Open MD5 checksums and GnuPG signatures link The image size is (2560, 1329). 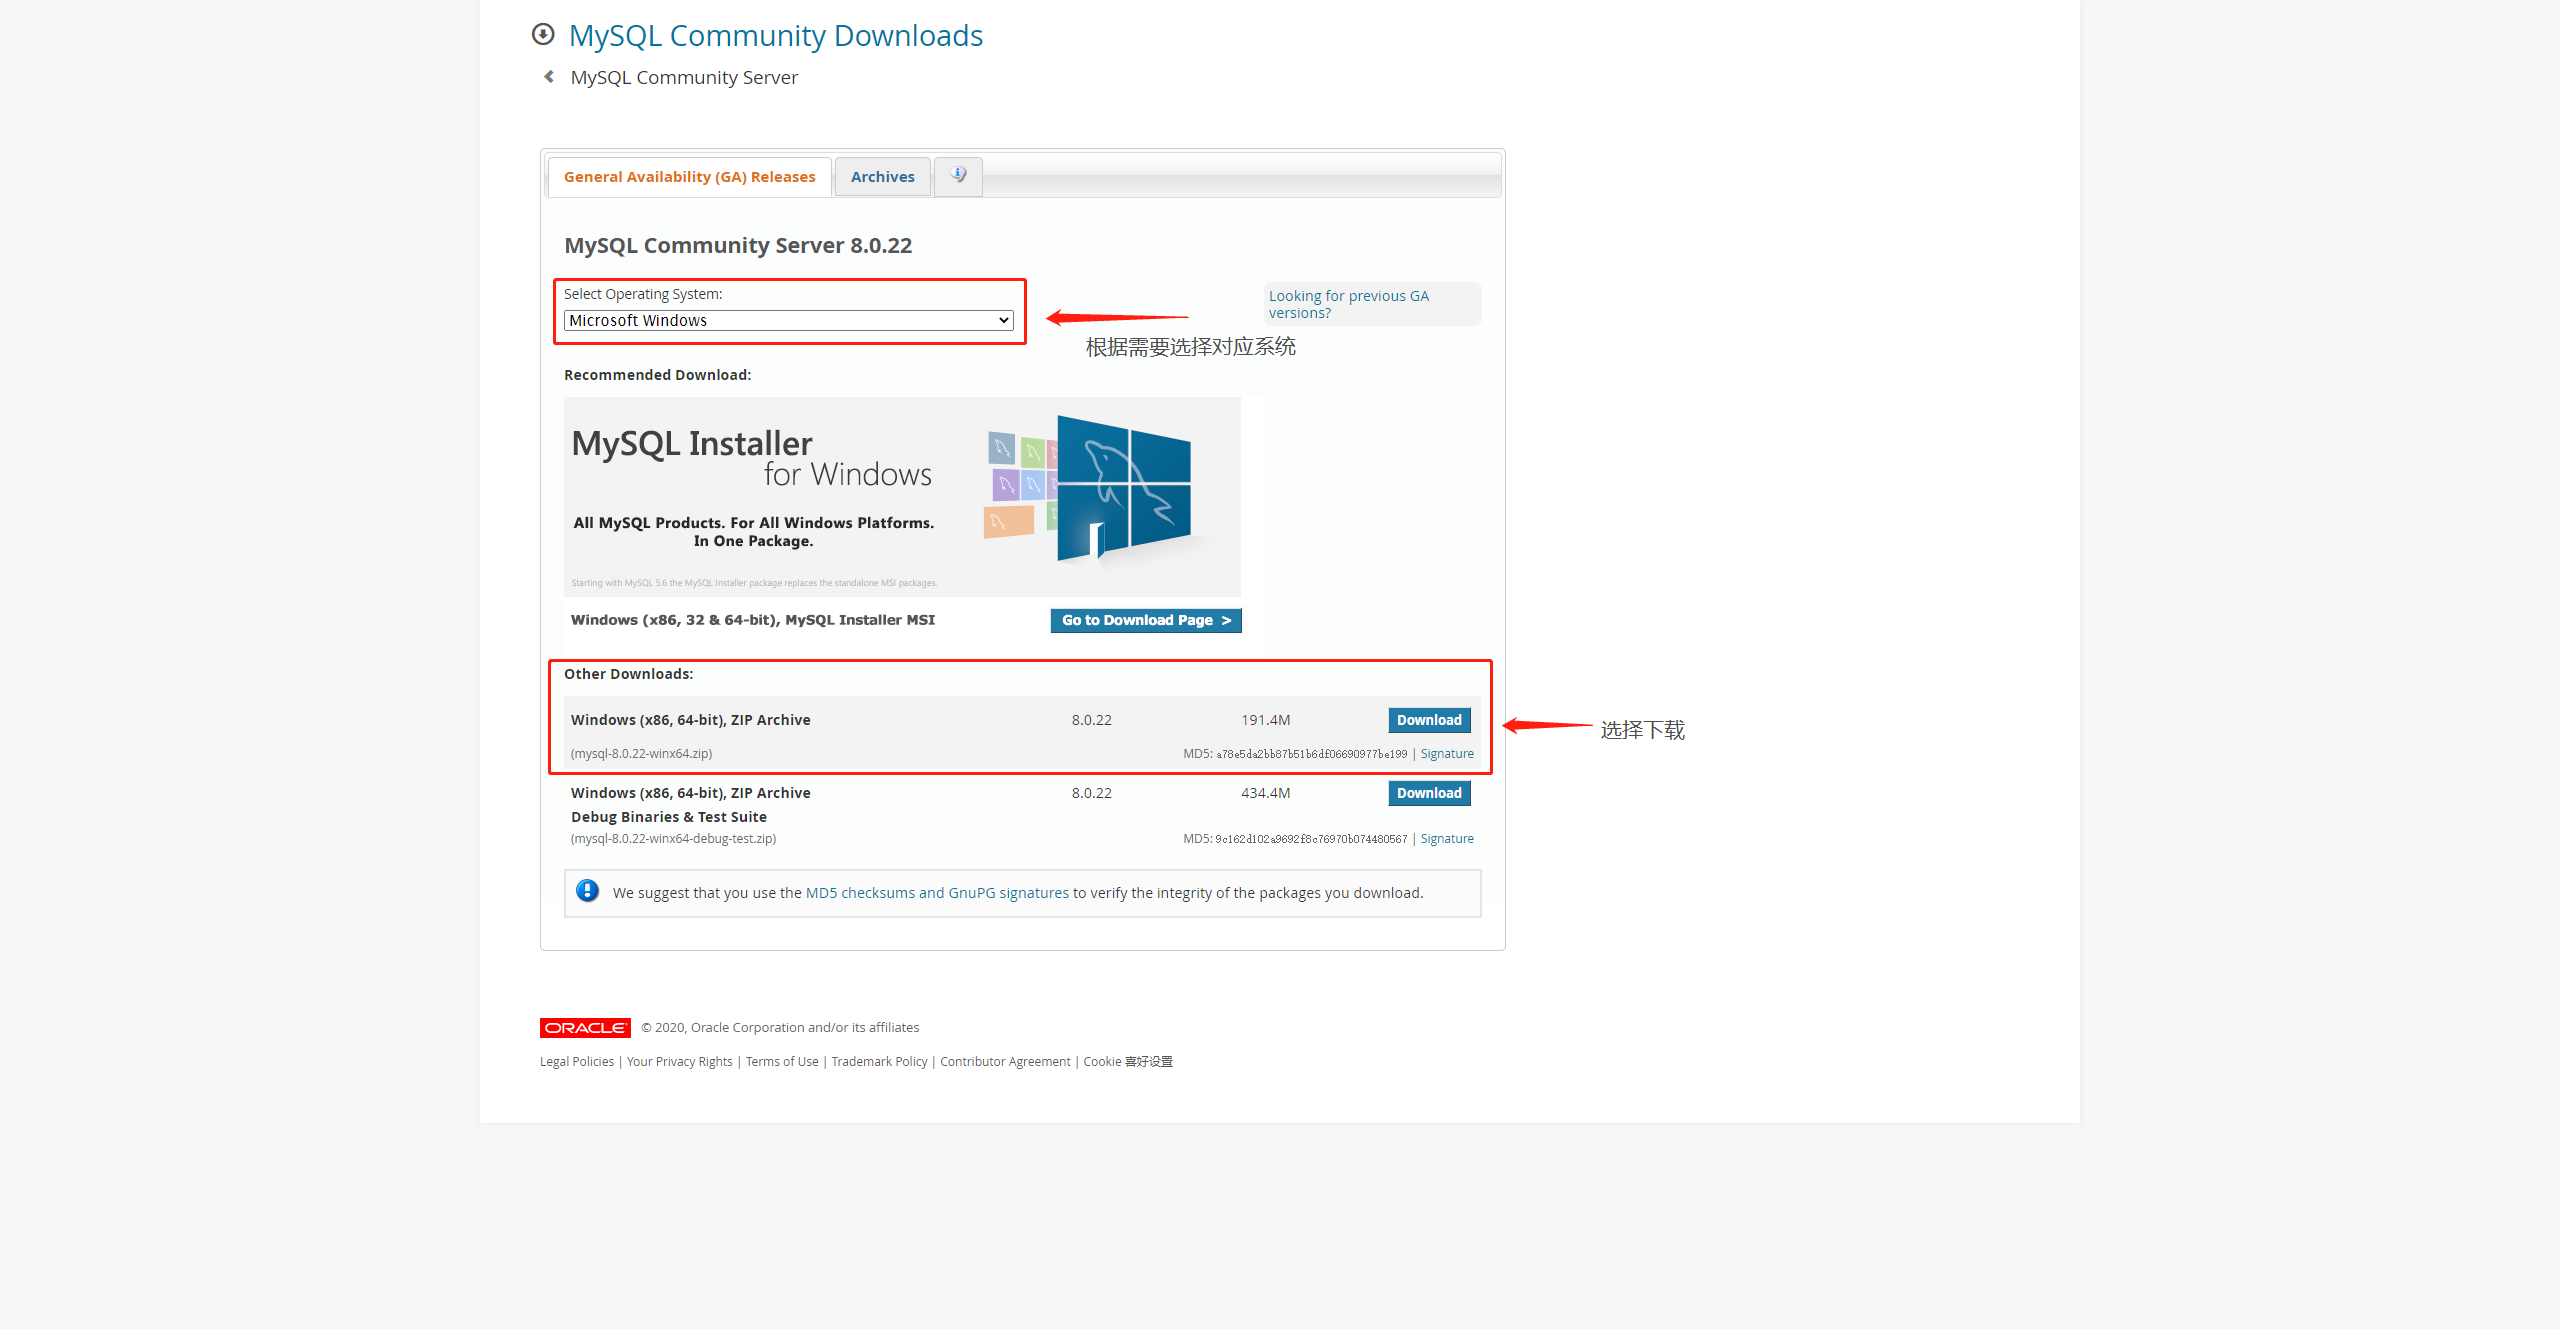pyautogui.click(x=937, y=893)
